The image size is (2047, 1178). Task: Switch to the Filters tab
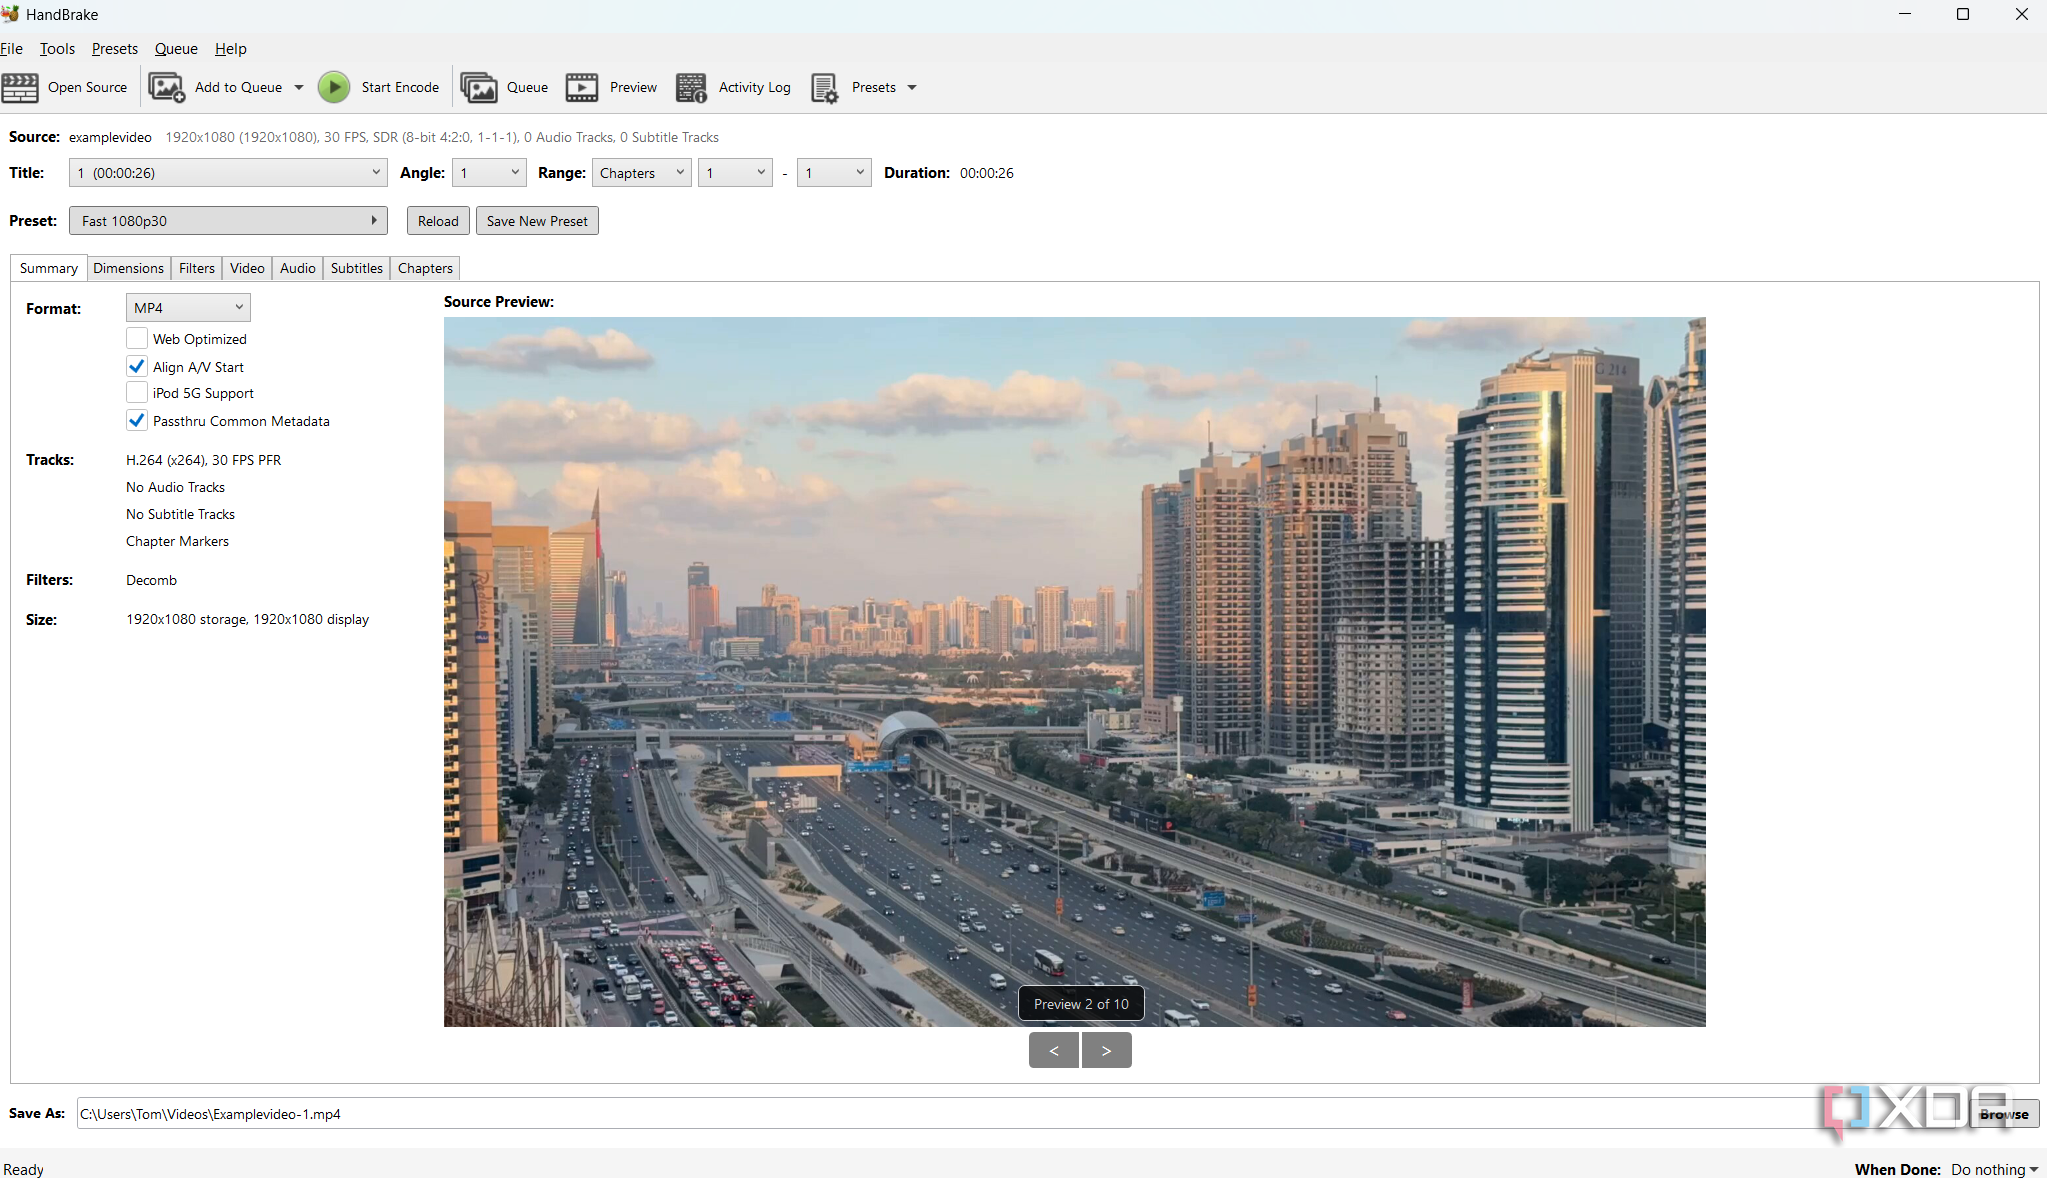(x=197, y=268)
